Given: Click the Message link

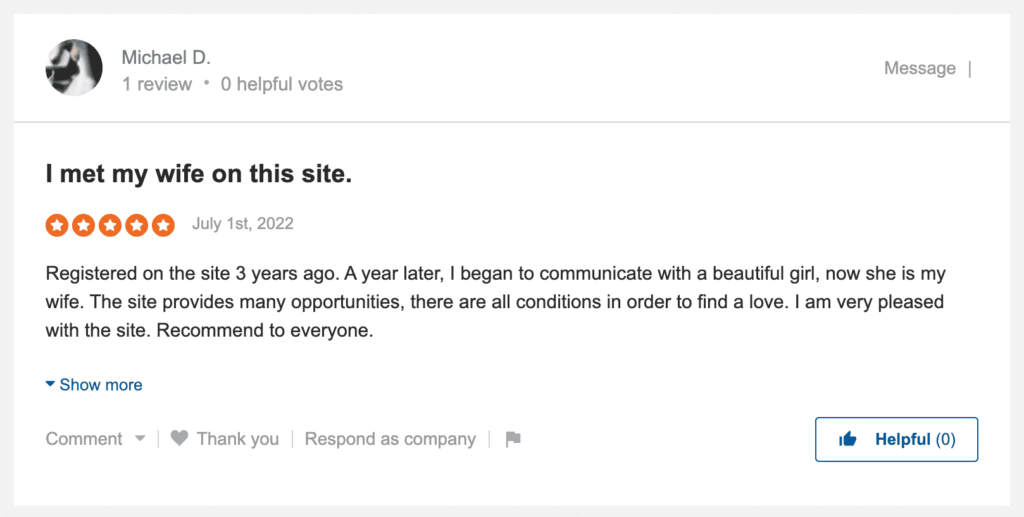Looking at the screenshot, I should coord(920,68).
